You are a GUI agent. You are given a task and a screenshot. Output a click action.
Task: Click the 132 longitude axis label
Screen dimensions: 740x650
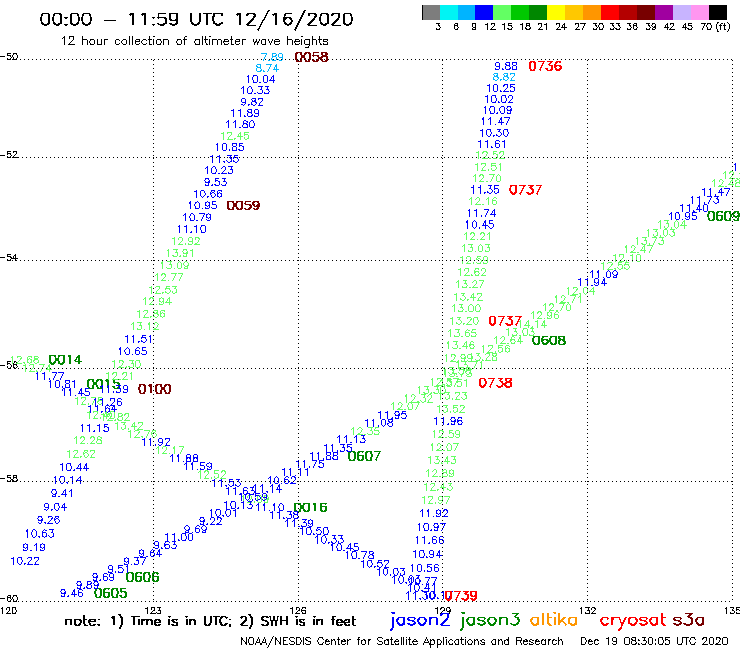588,610
